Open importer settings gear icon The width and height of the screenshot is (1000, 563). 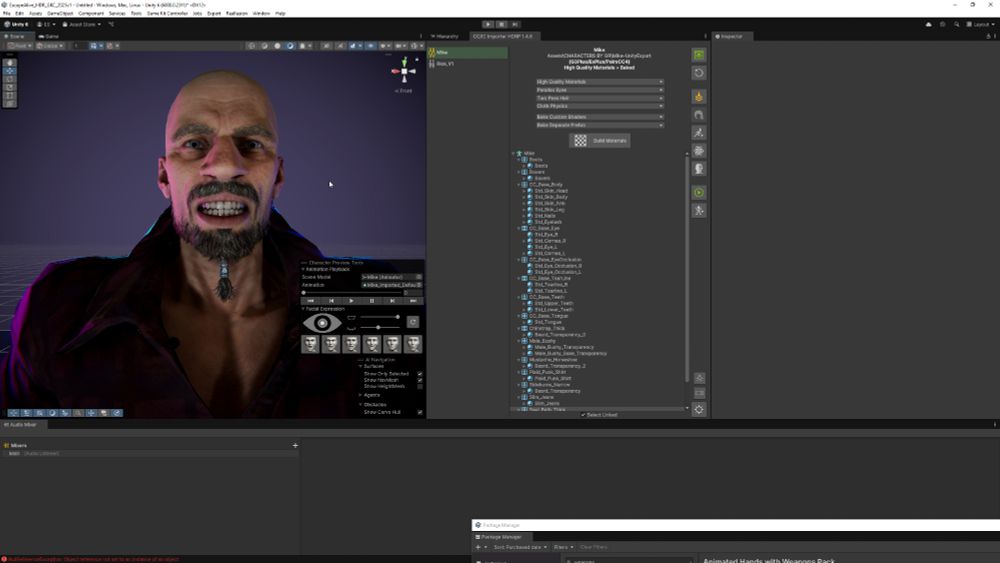pos(699,409)
